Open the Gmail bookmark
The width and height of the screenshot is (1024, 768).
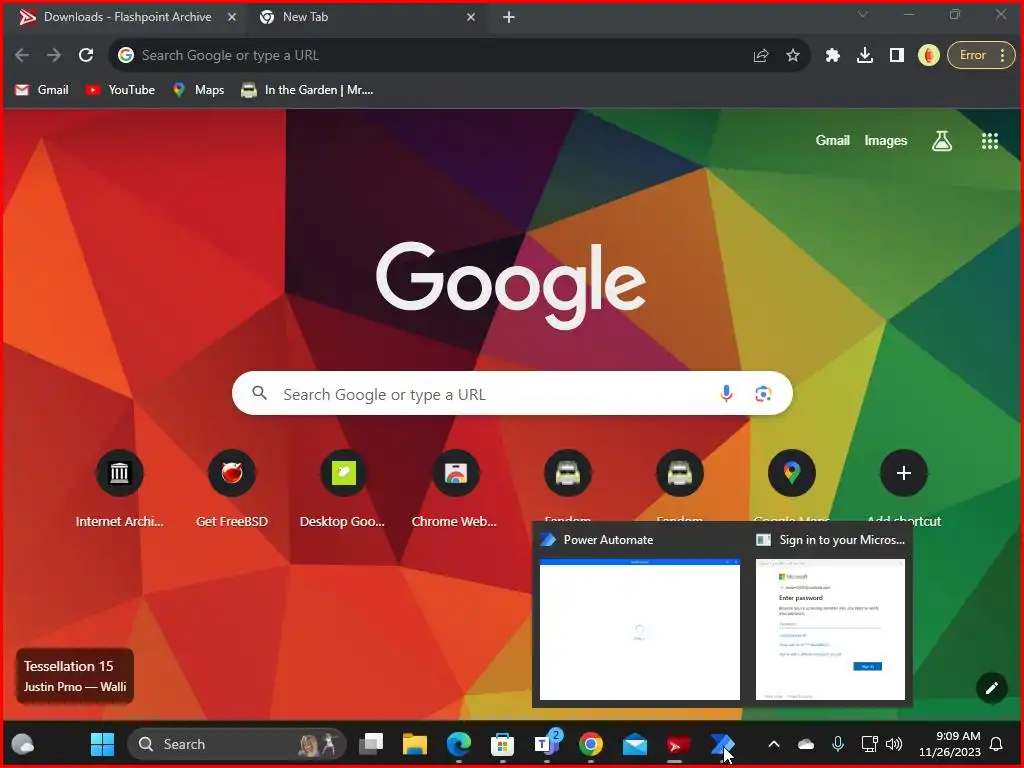click(42, 90)
